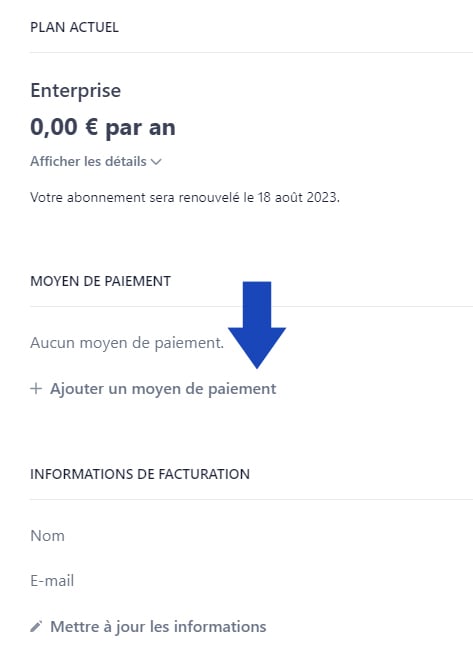Click the 0,00 € par an price
This screenshot has height=656, width=473.
[103, 127]
